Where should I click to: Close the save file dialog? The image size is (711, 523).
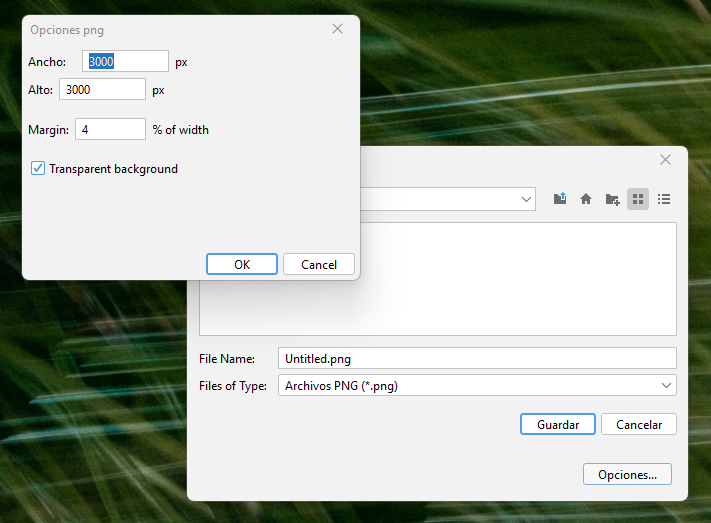point(666,160)
